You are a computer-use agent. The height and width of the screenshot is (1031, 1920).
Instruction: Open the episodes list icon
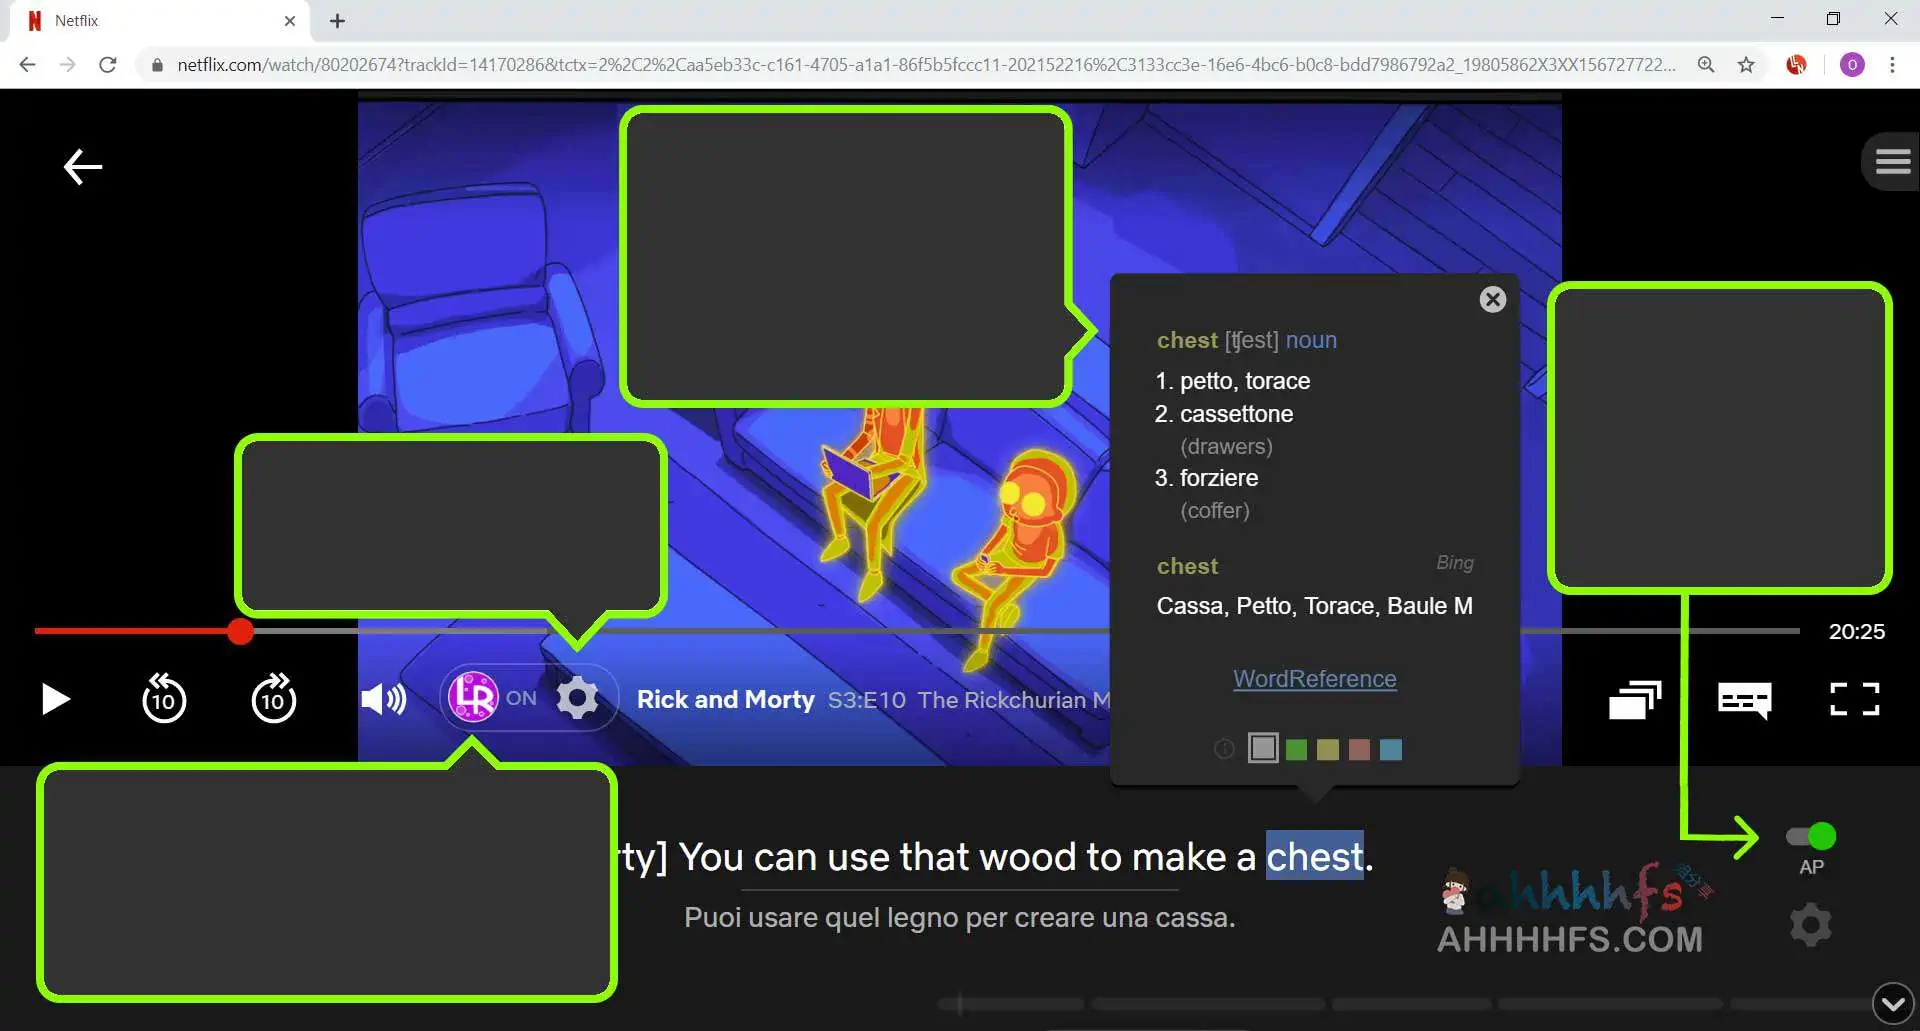1635,699
